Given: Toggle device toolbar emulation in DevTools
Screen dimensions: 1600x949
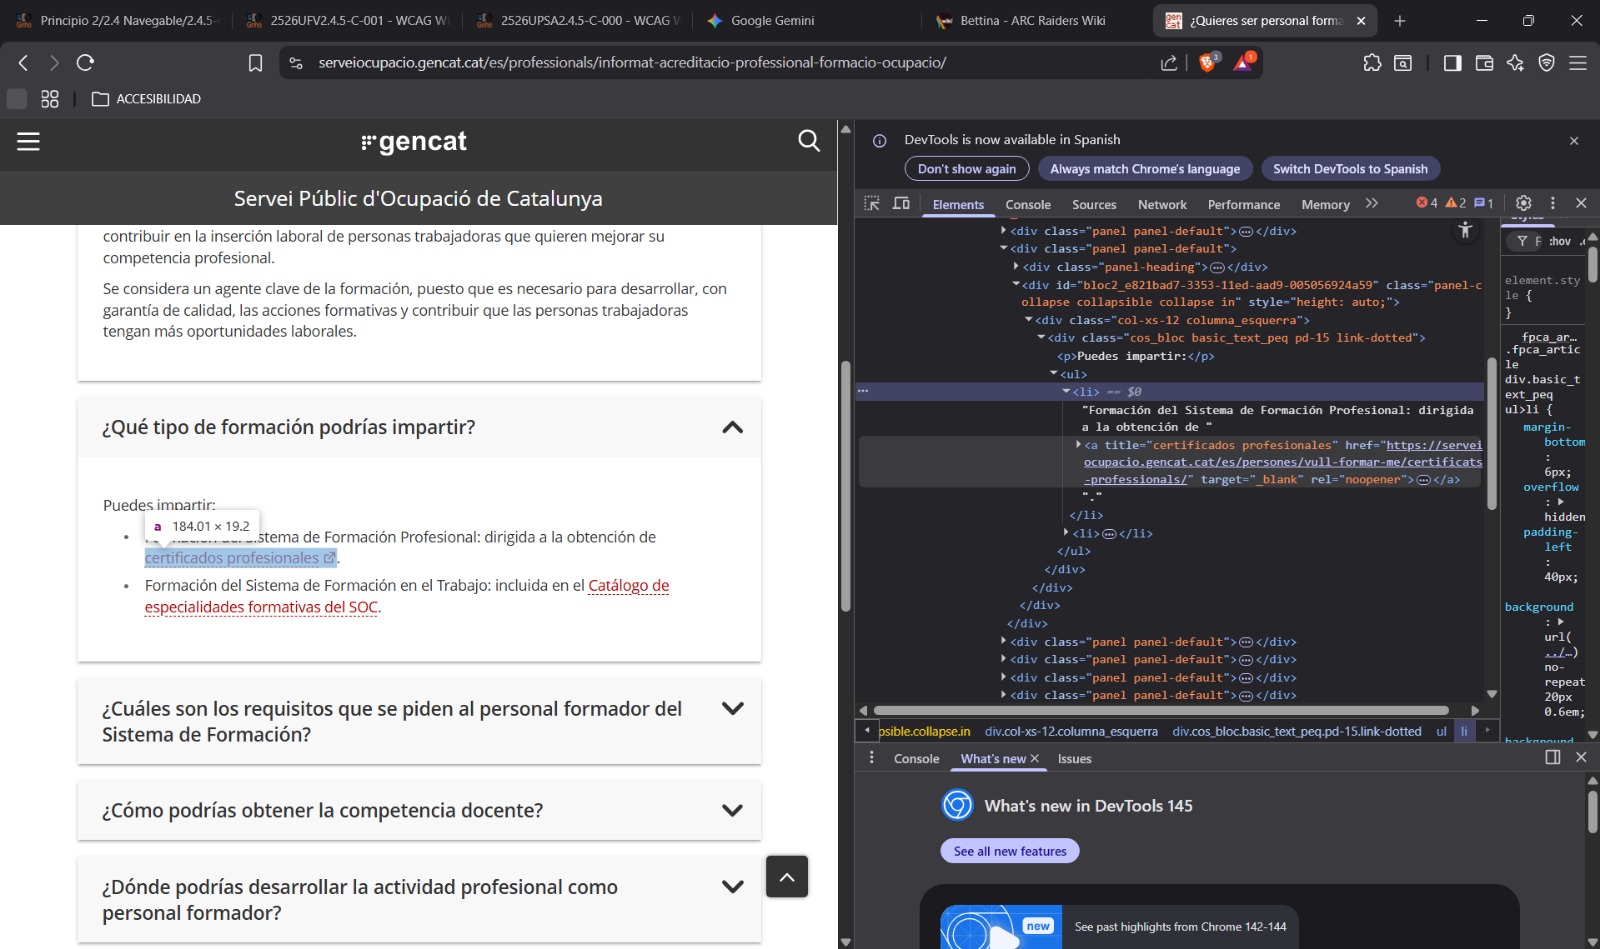Looking at the screenshot, I should point(901,203).
